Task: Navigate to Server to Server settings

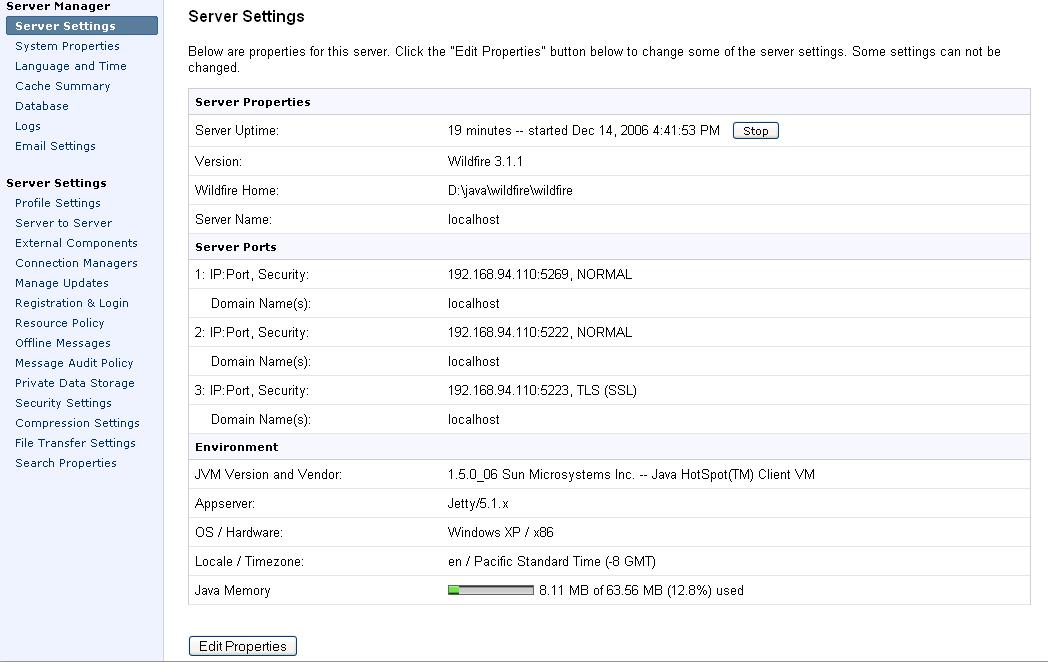Action: (x=63, y=223)
